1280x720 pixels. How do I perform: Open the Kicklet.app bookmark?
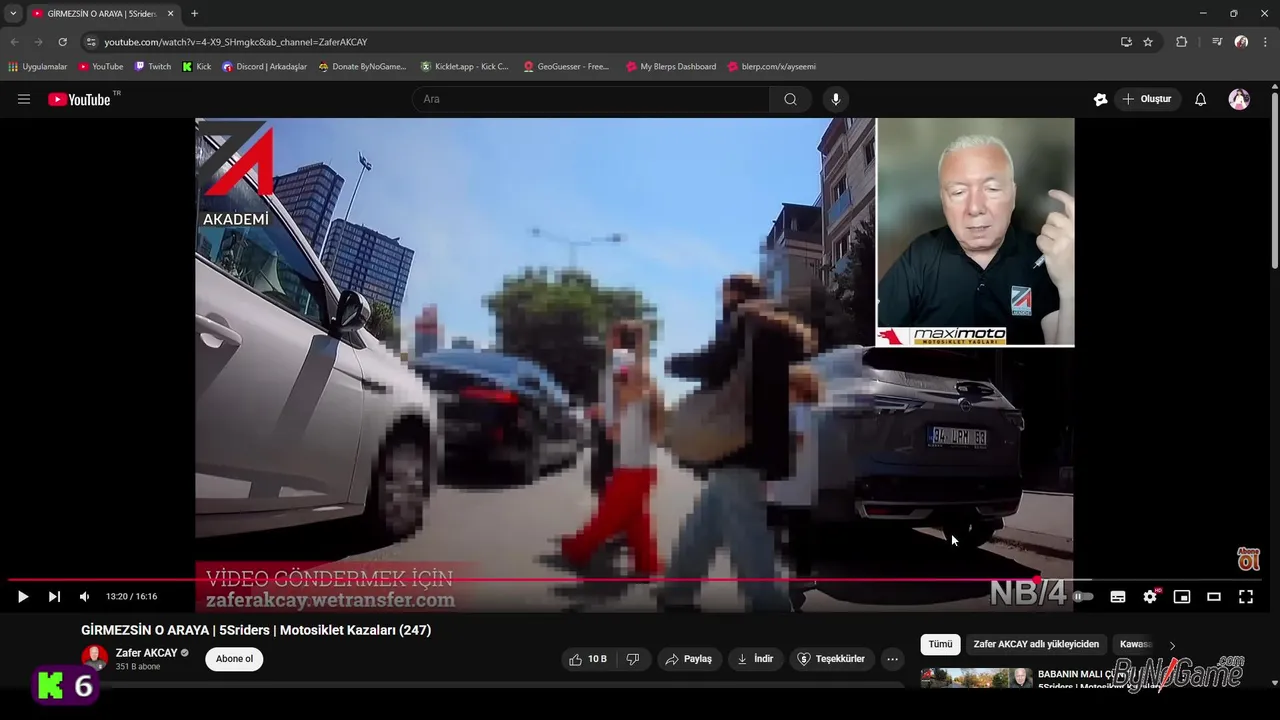tap(464, 67)
